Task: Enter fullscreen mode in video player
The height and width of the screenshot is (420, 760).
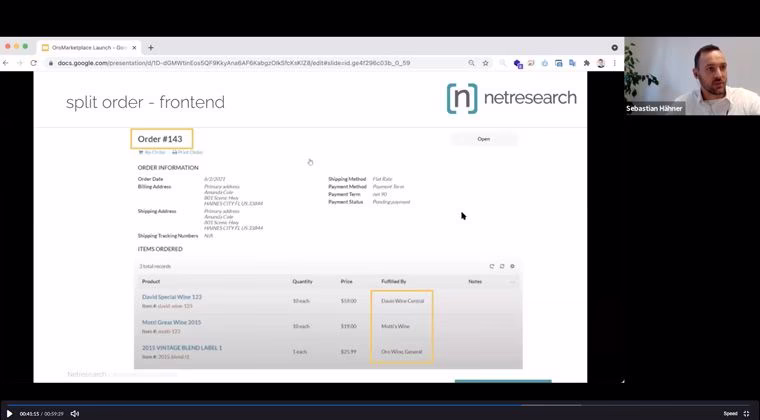Action: click(746, 413)
